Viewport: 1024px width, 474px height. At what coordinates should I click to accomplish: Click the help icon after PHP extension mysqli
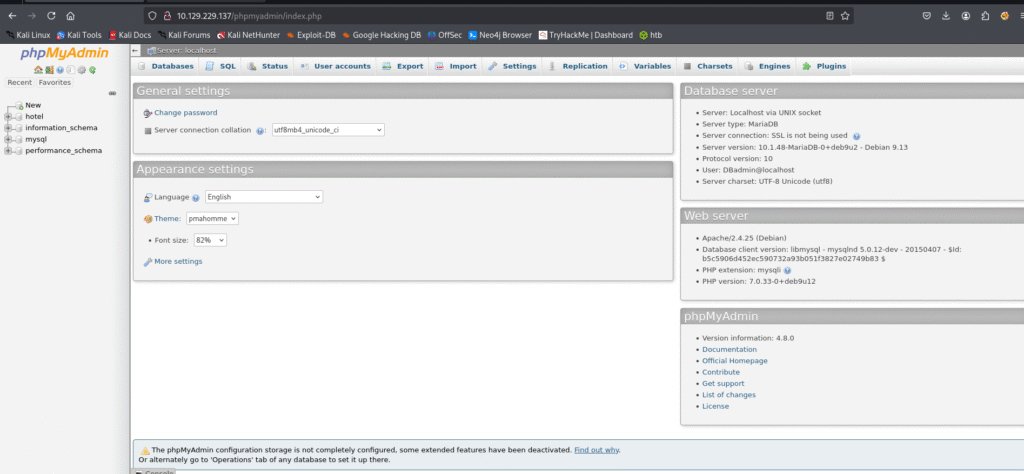pyautogui.click(x=787, y=270)
